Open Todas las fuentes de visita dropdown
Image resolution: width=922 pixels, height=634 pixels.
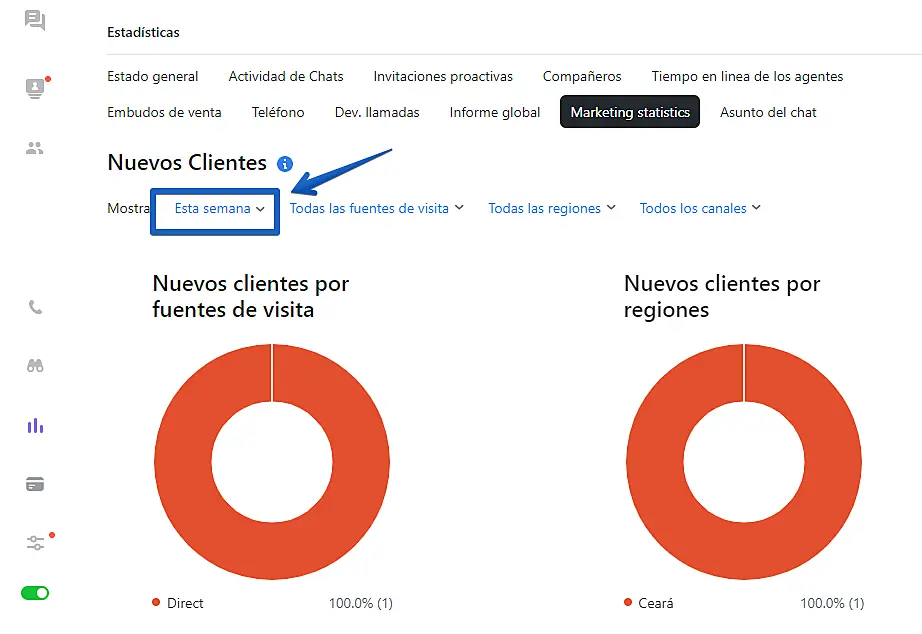[x=376, y=208]
